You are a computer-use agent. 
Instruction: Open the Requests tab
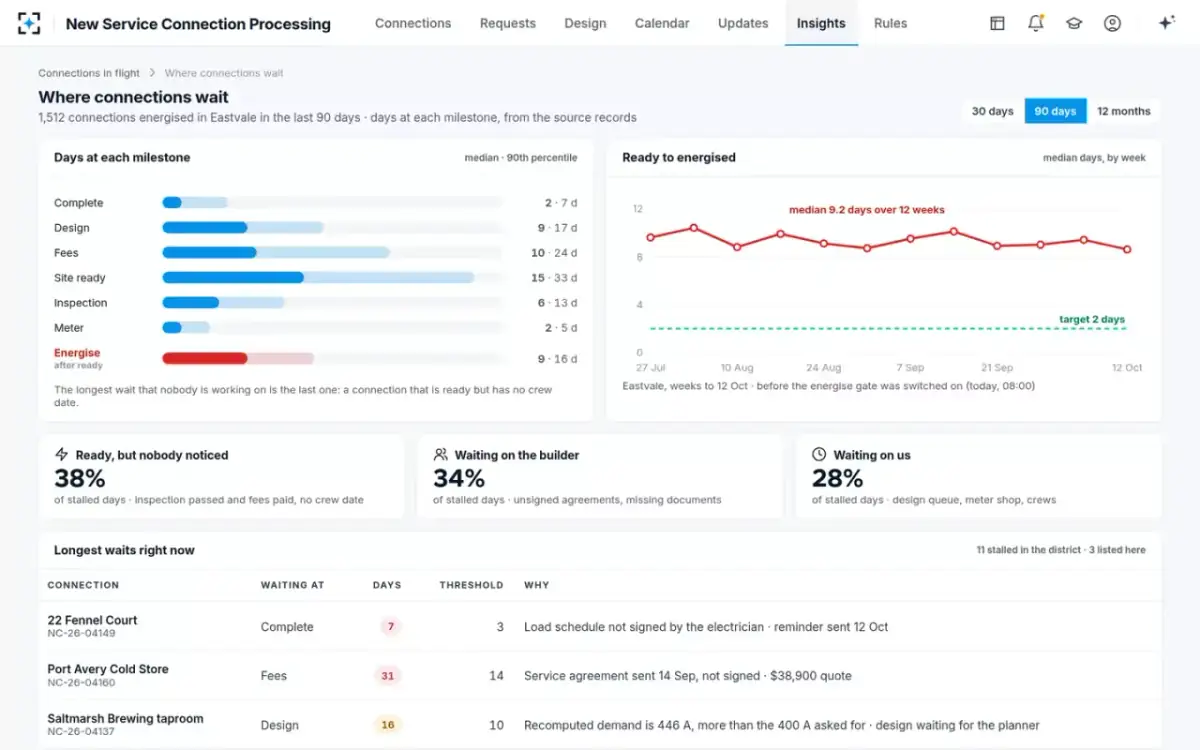pos(508,23)
